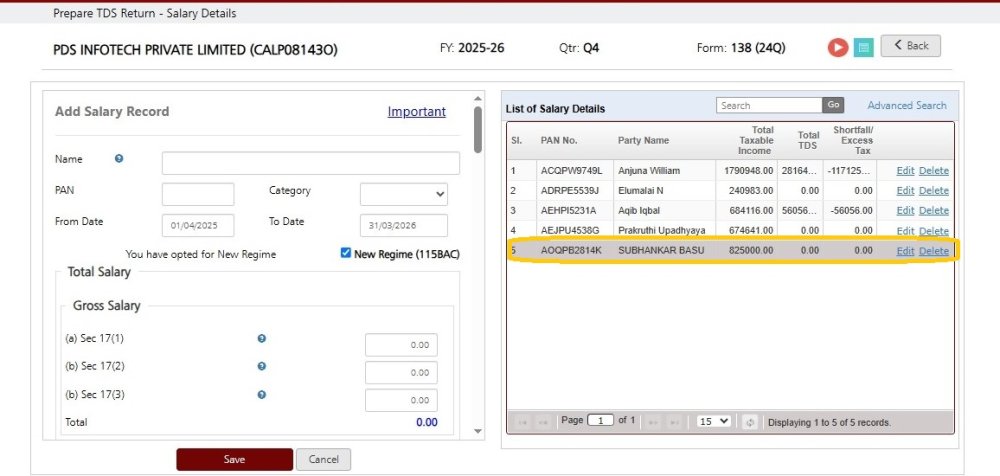
Task: Toggle the New Regime (115BAC) checkbox
Action: coord(346,253)
